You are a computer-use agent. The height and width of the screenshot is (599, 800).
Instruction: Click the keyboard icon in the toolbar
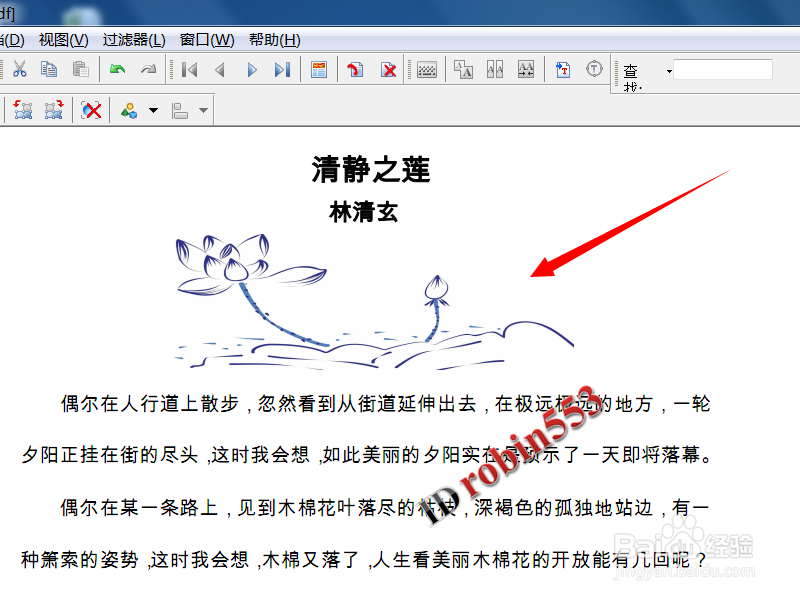(427, 69)
